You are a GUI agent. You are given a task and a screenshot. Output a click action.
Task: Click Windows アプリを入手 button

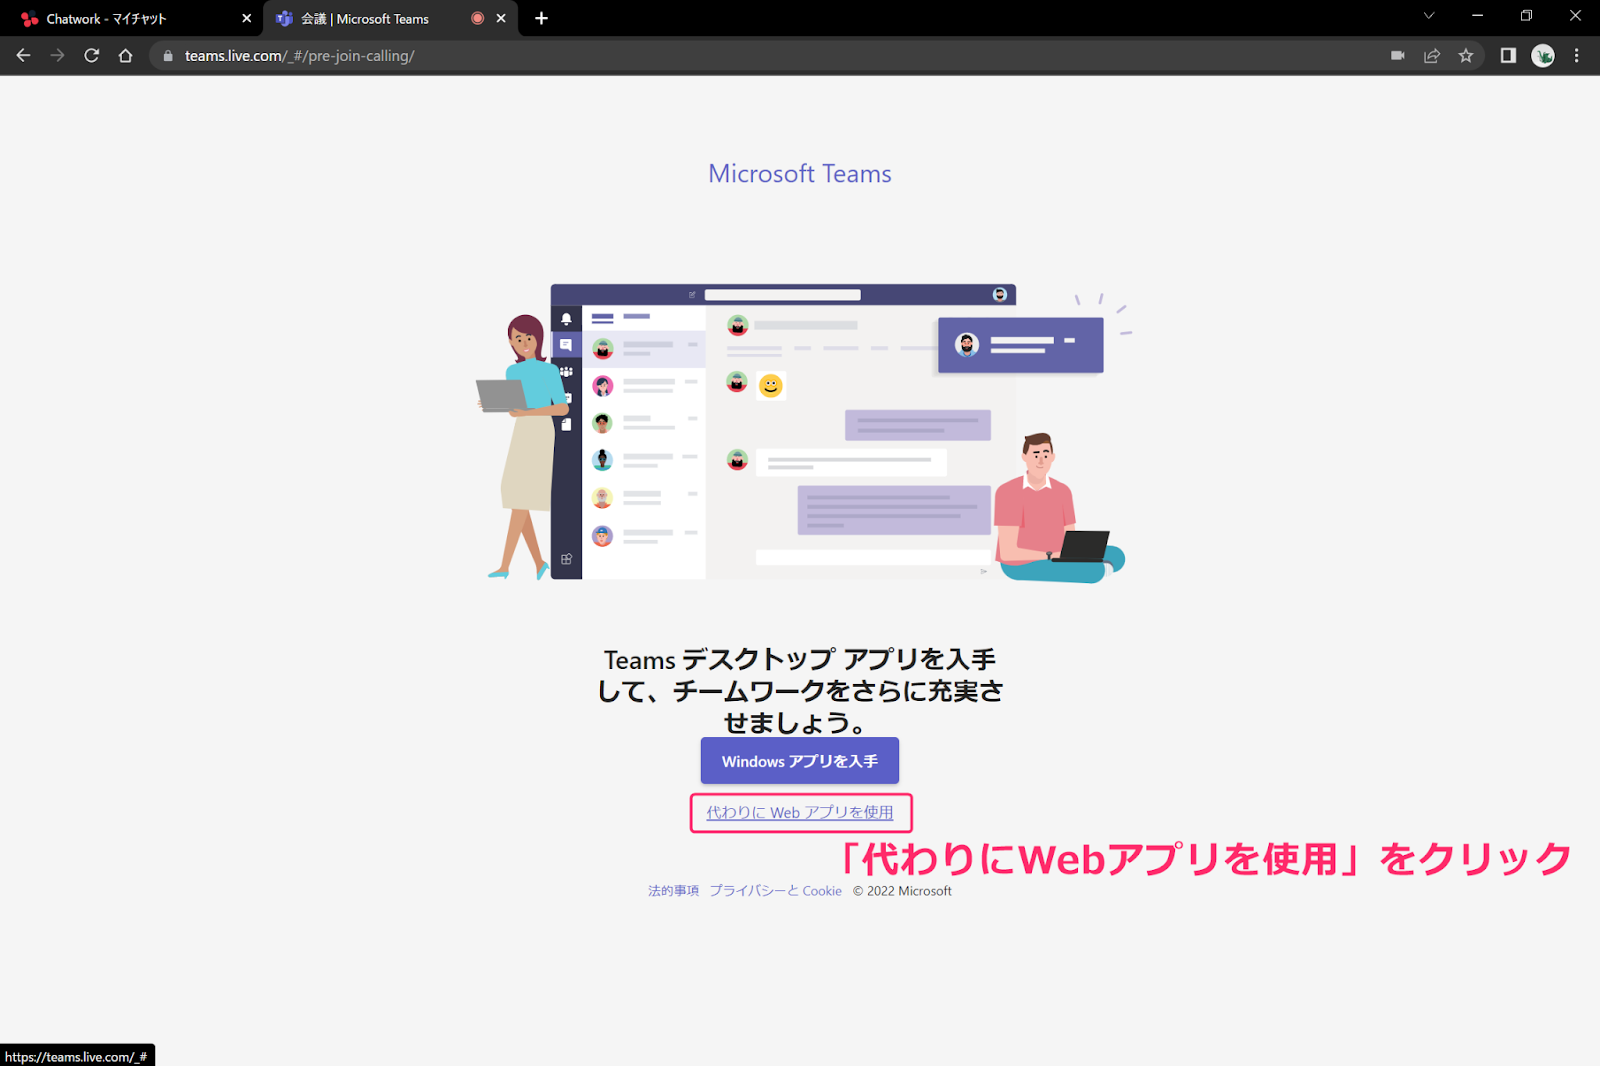point(800,761)
